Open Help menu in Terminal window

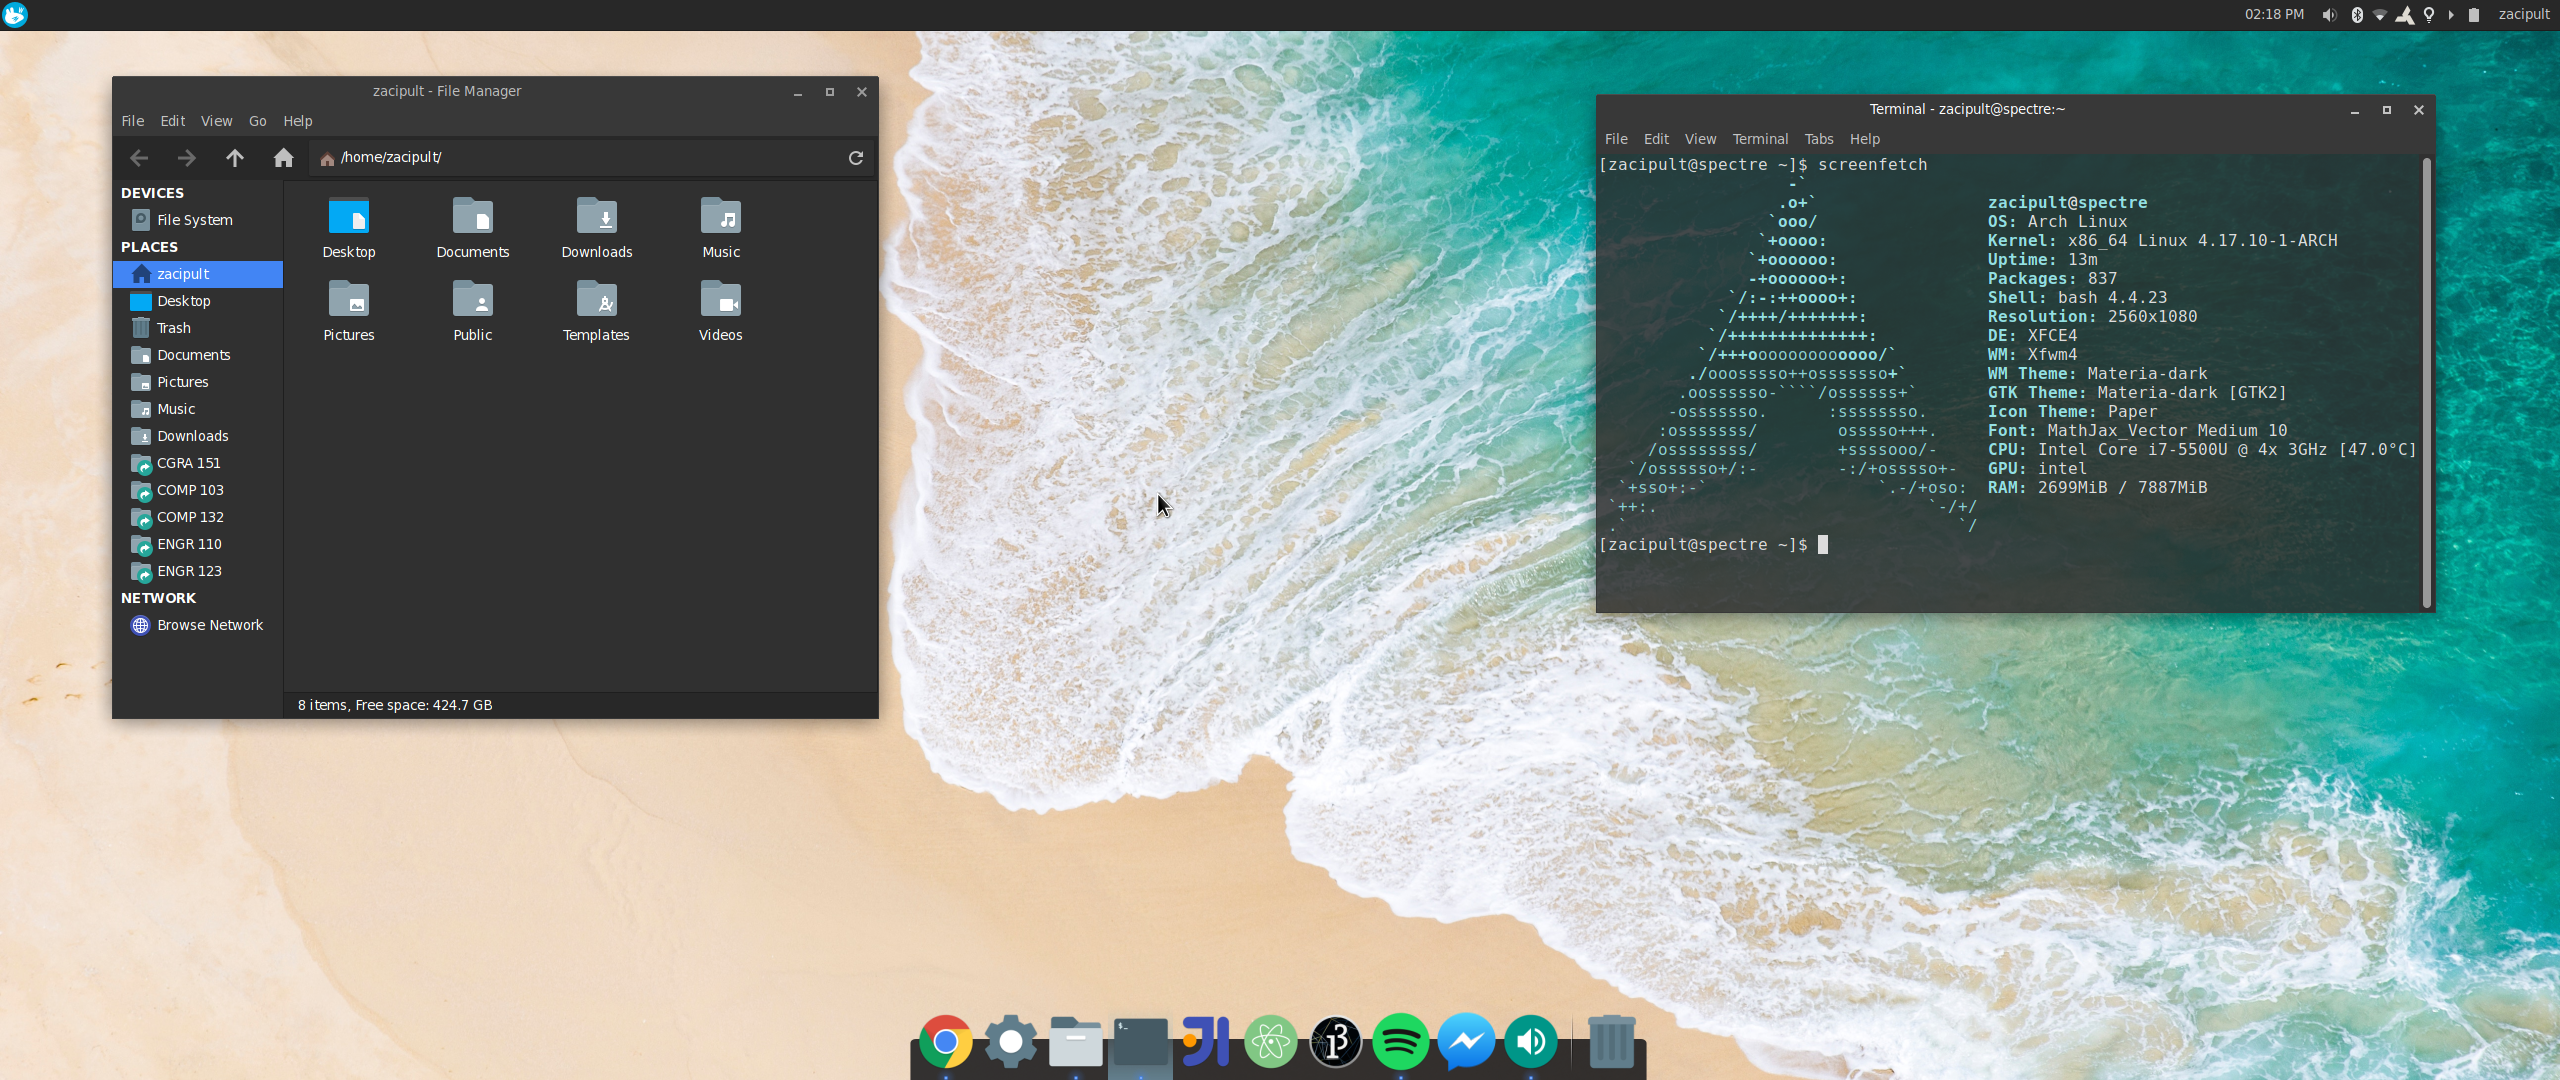1865,139
